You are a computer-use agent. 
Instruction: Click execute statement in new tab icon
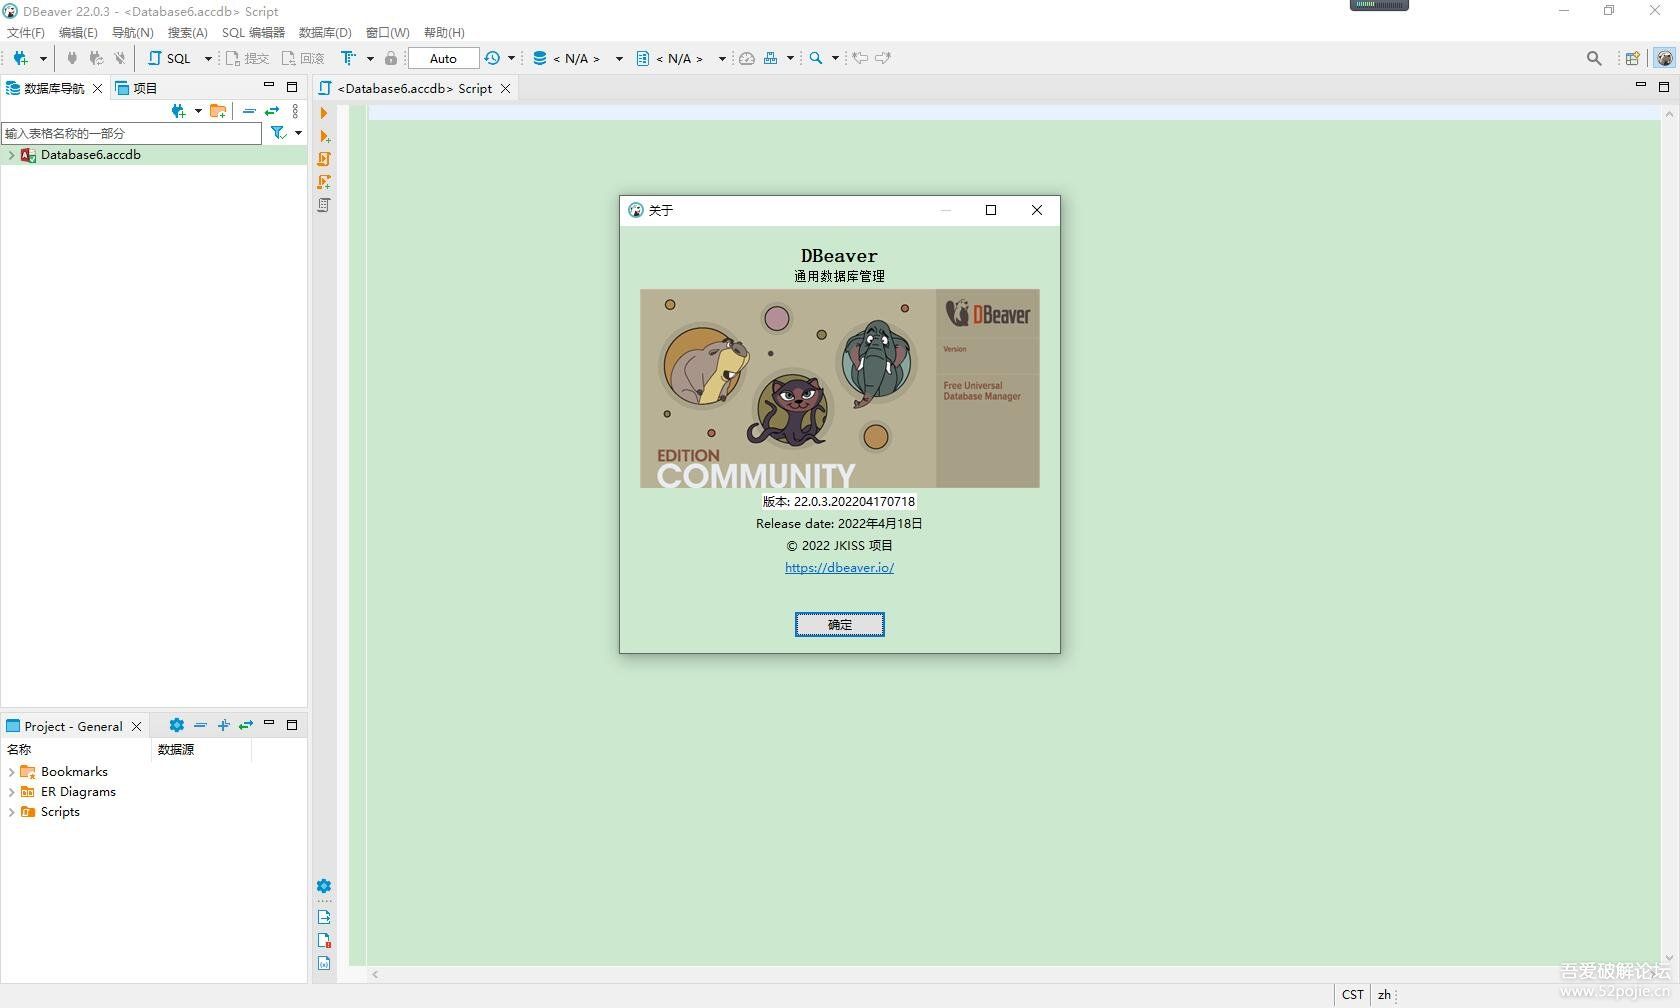(324, 136)
